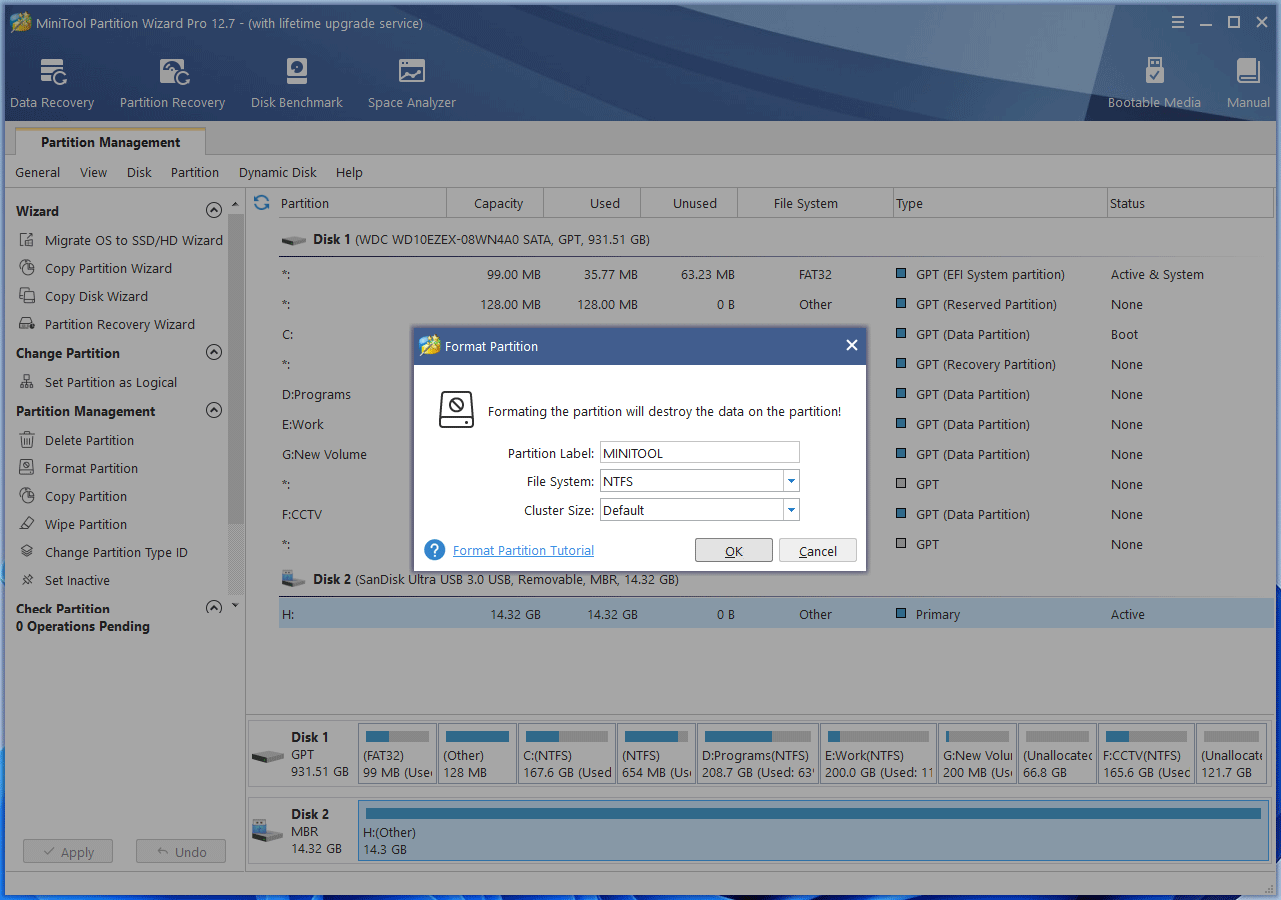
Task: Launch Partition Recovery Wizard in sidebar
Action: [107, 324]
